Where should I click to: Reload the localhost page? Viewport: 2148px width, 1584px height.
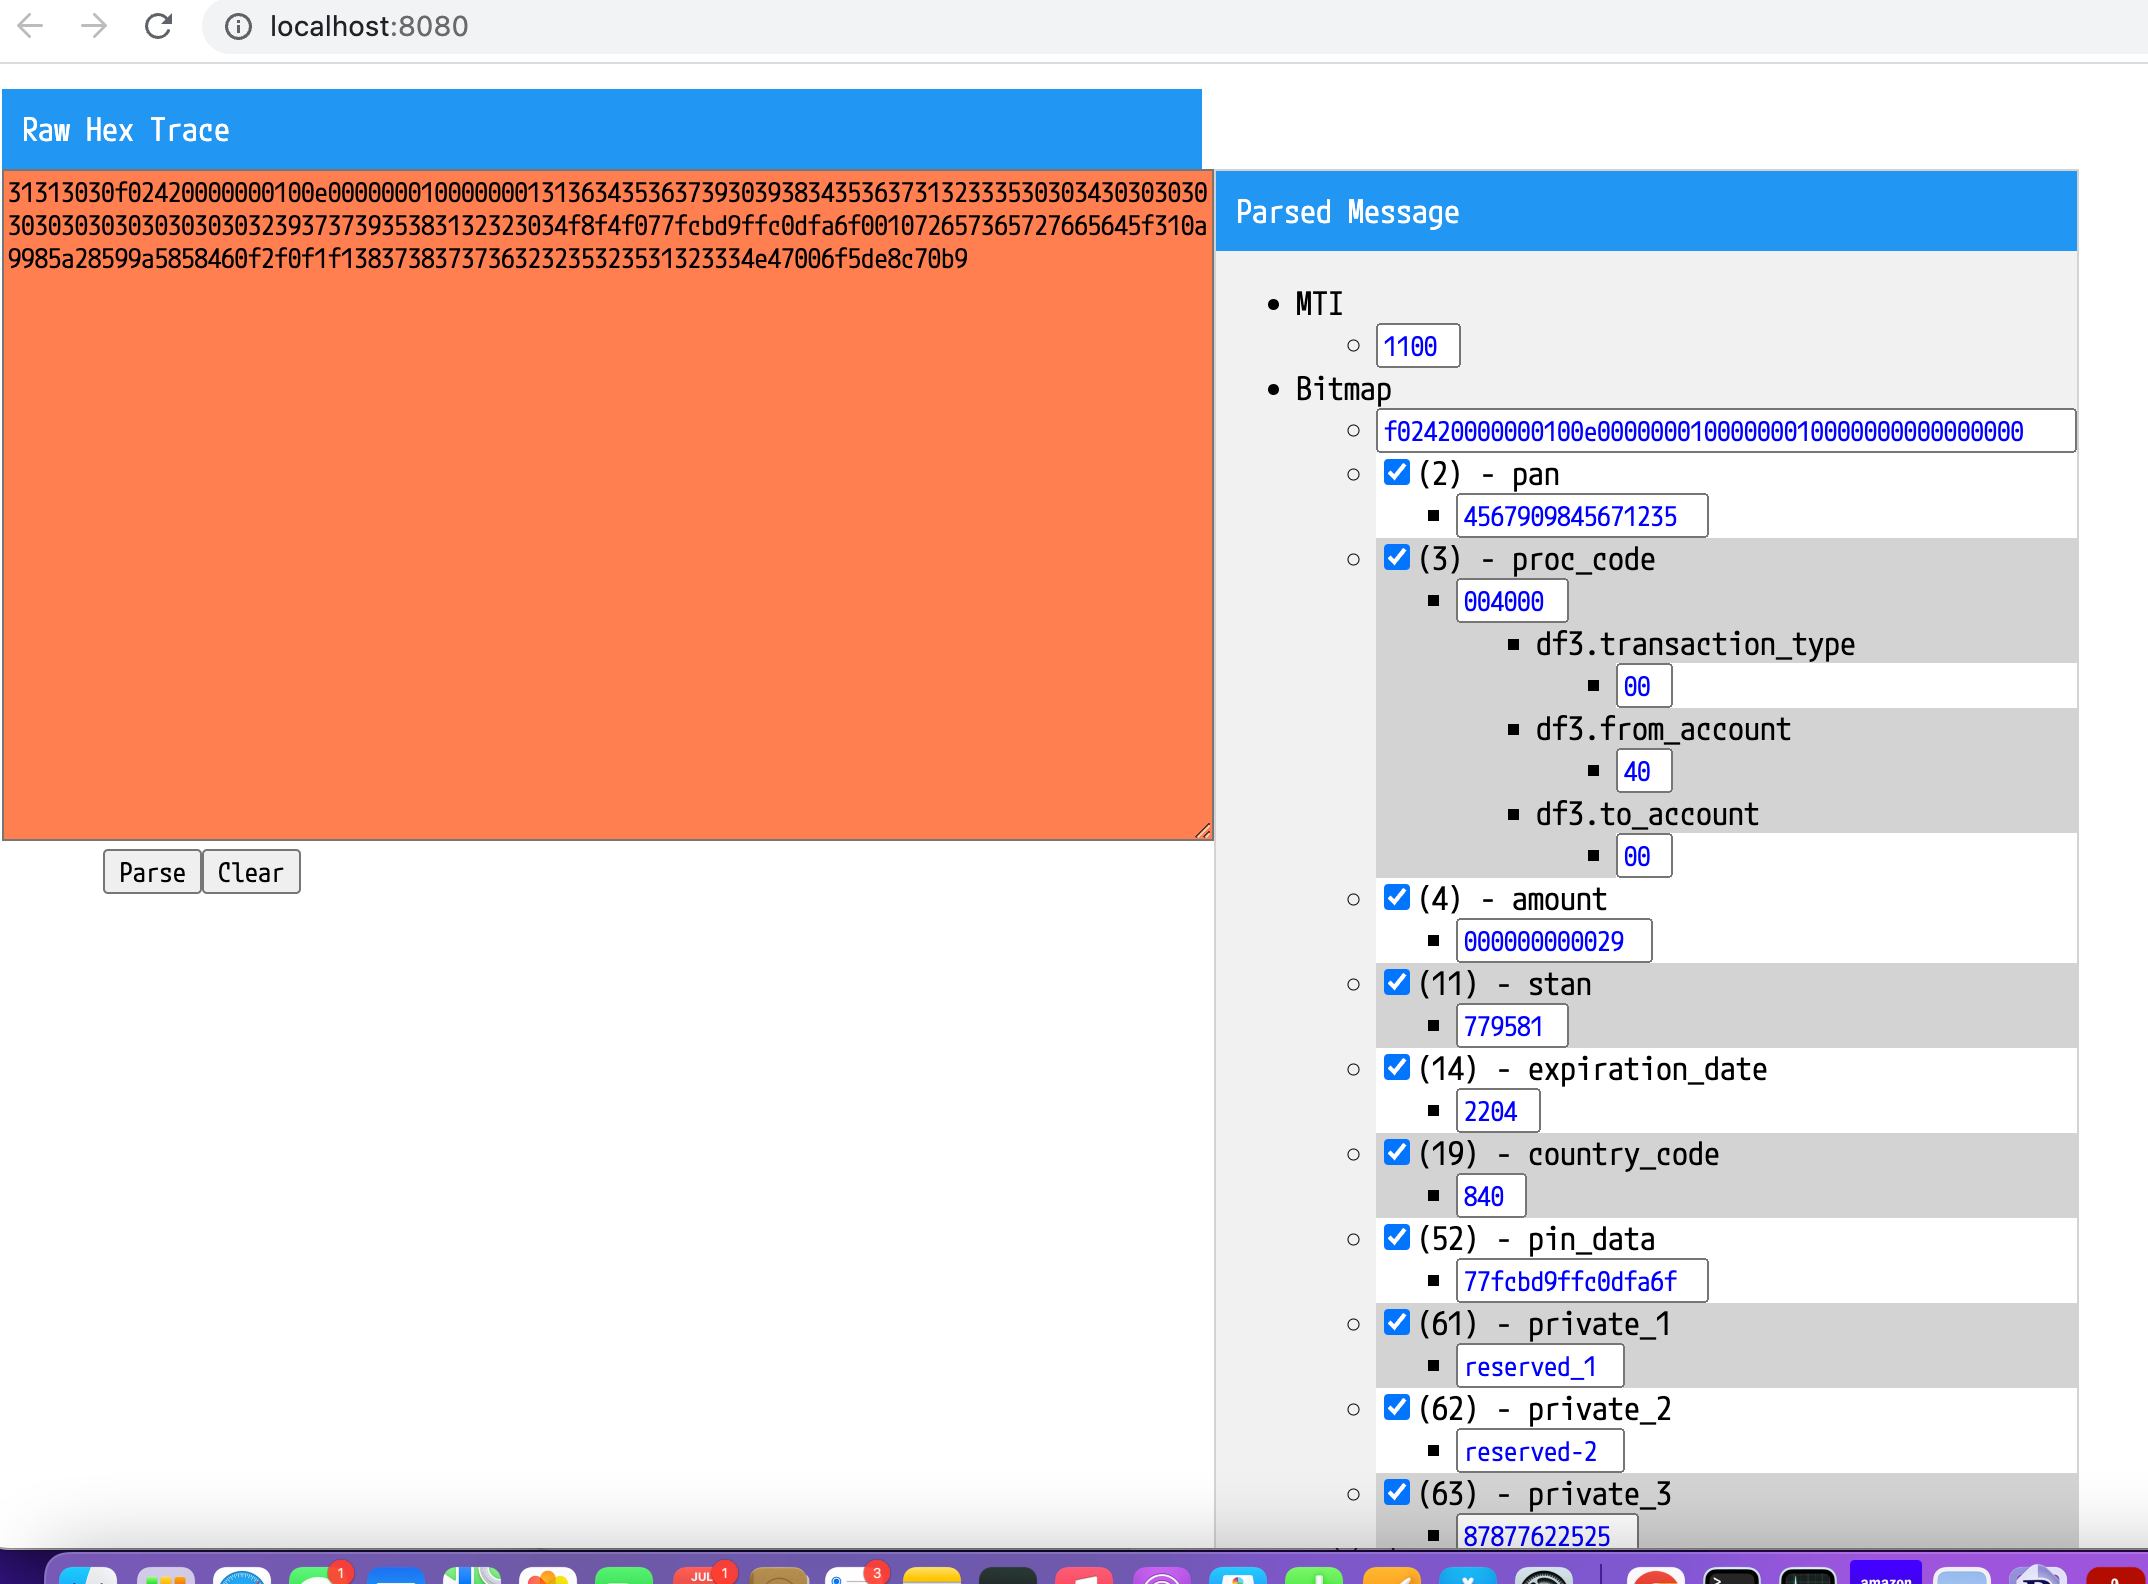(158, 26)
